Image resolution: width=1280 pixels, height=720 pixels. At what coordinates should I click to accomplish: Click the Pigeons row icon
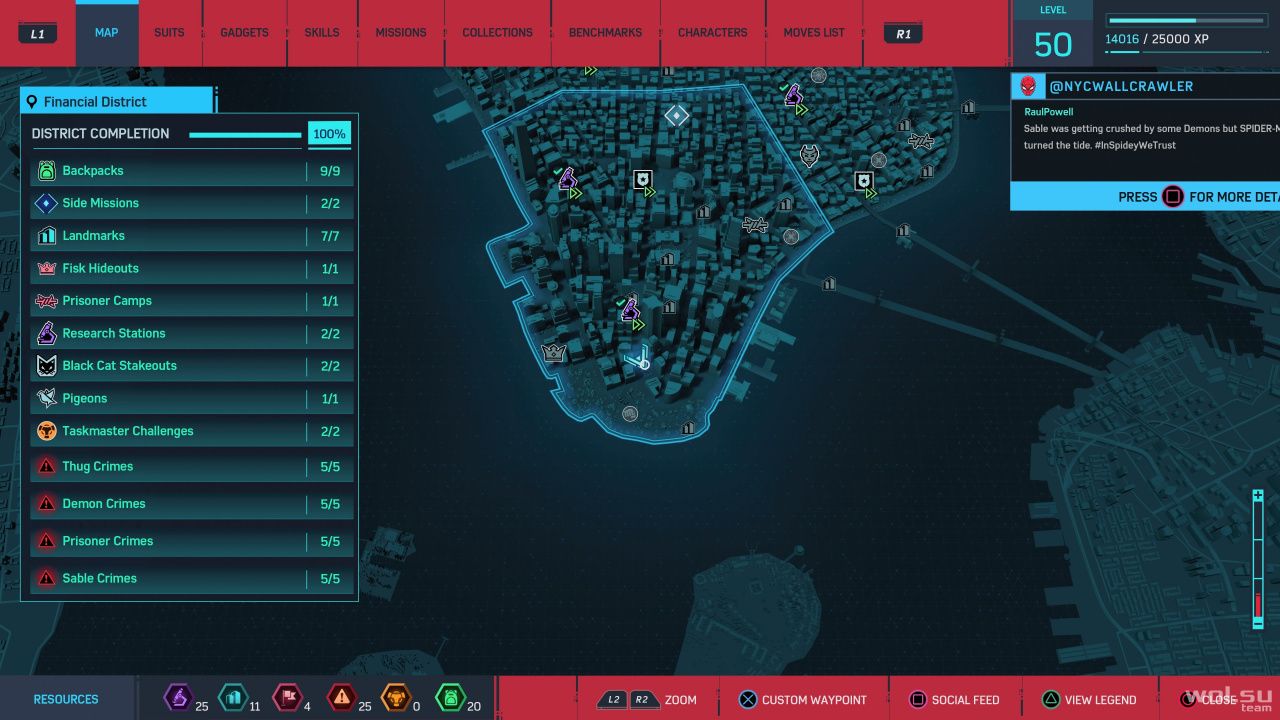coord(46,398)
